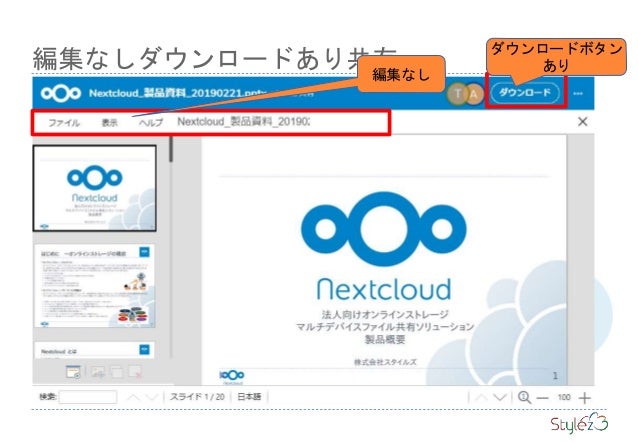This screenshot has width=638, height=442.
Task: Click the 日本語 language indicator
Action: click(x=249, y=397)
